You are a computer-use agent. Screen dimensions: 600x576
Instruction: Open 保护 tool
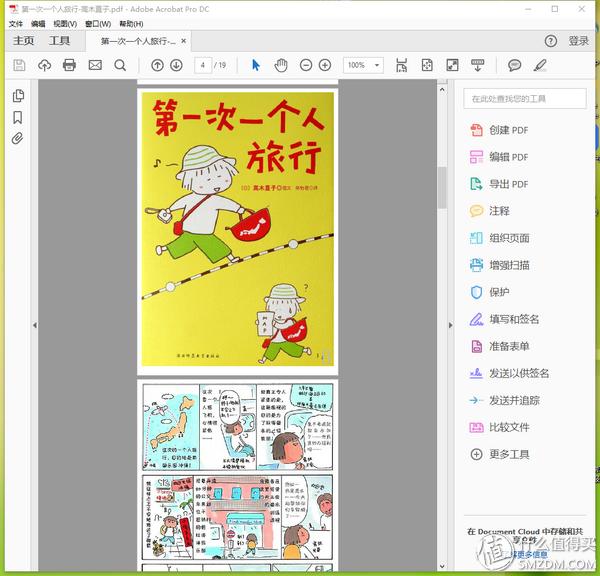click(489, 292)
